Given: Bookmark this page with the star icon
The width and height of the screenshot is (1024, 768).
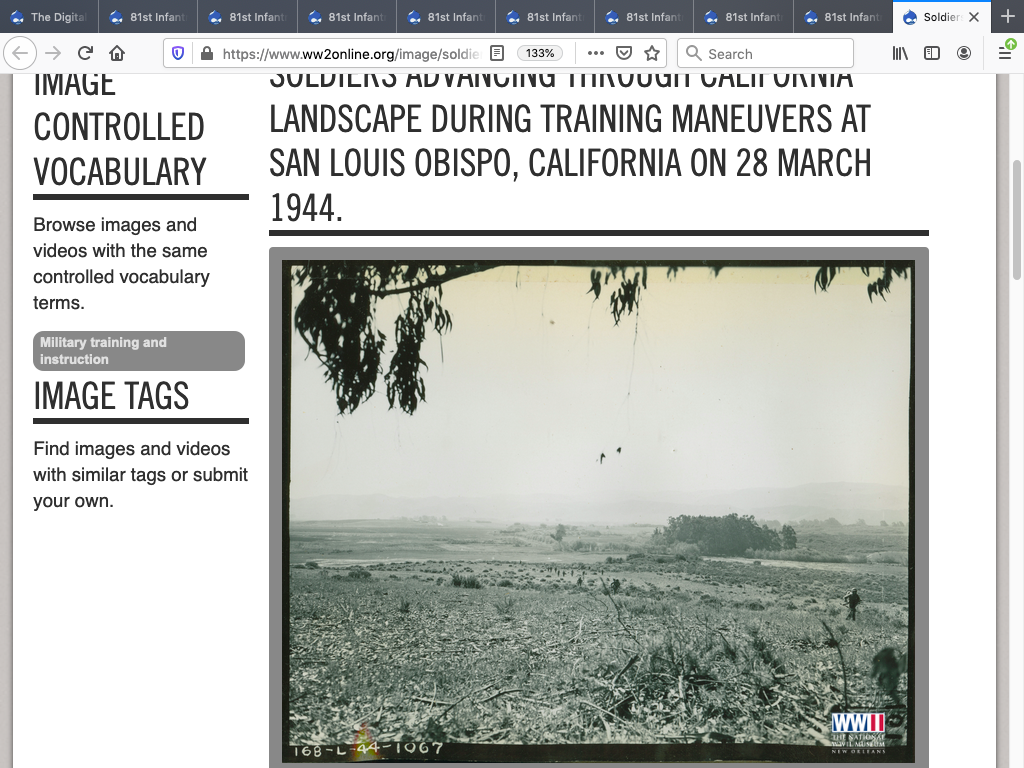Looking at the screenshot, I should click(x=652, y=53).
